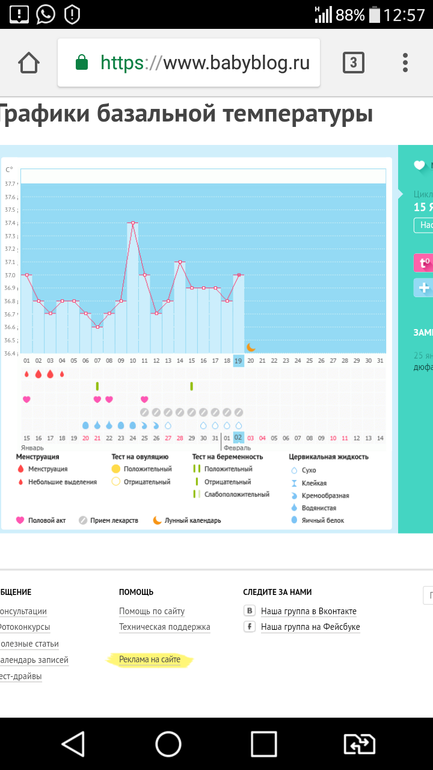Tap the Android back navigation button
Screen dimensions: 433x770
click(73, 743)
